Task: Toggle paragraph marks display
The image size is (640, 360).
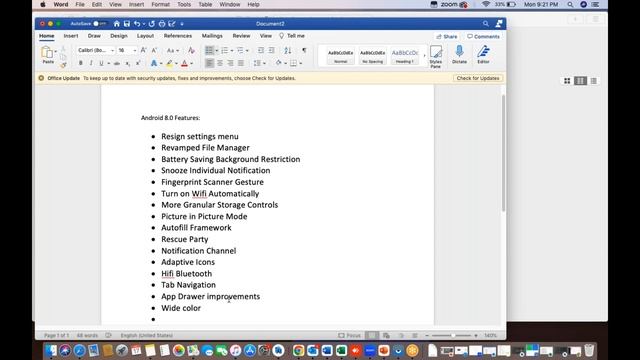Action: (304, 50)
